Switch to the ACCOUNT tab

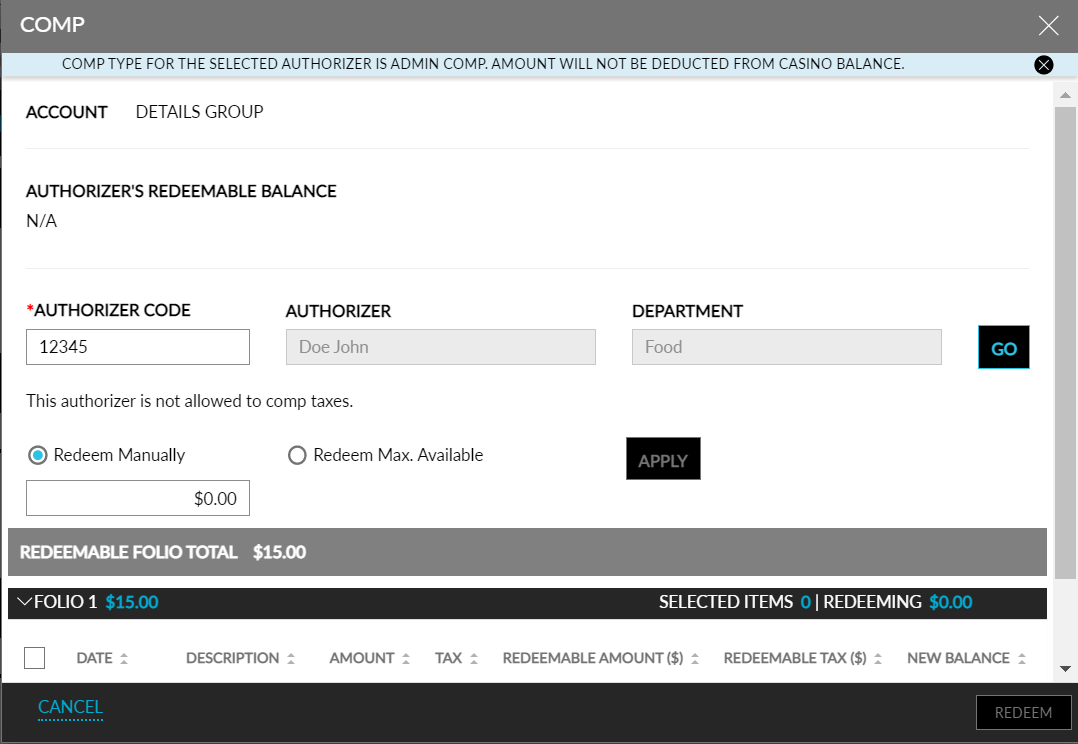click(66, 112)
